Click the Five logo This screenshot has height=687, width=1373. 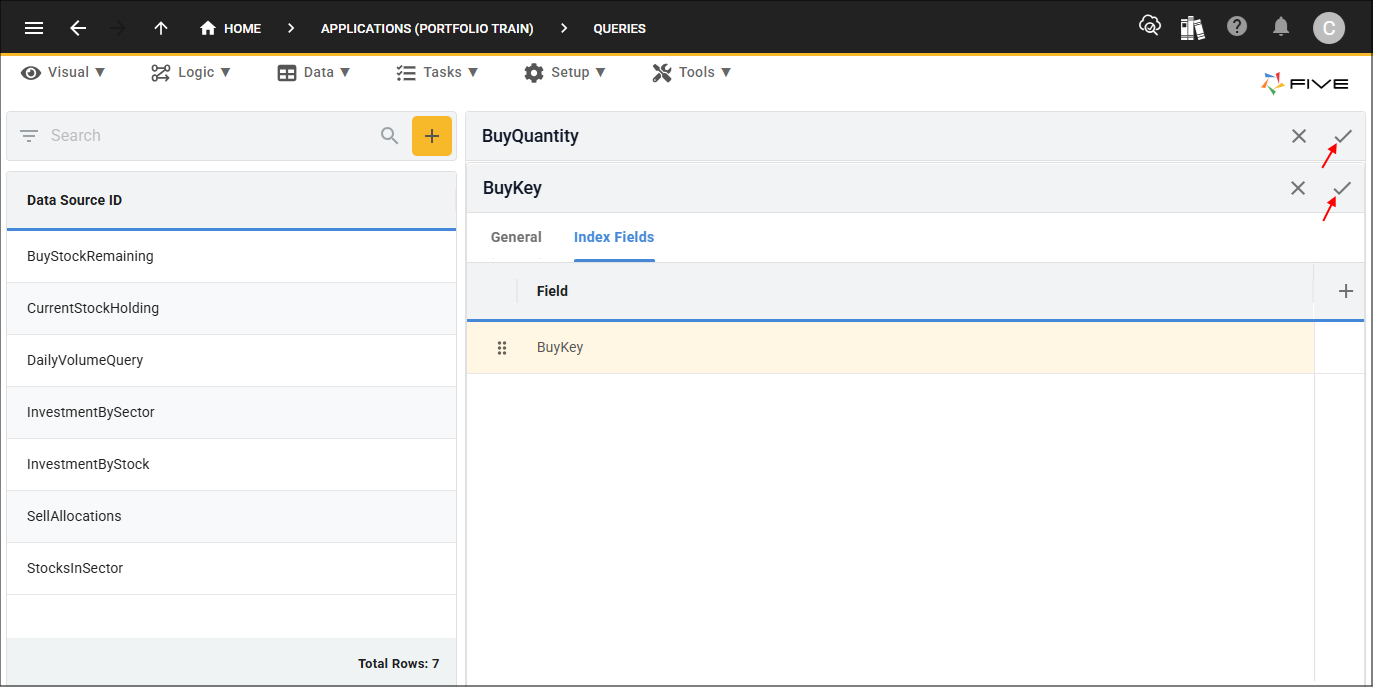pyautogui.click(x=1305, y=84)
